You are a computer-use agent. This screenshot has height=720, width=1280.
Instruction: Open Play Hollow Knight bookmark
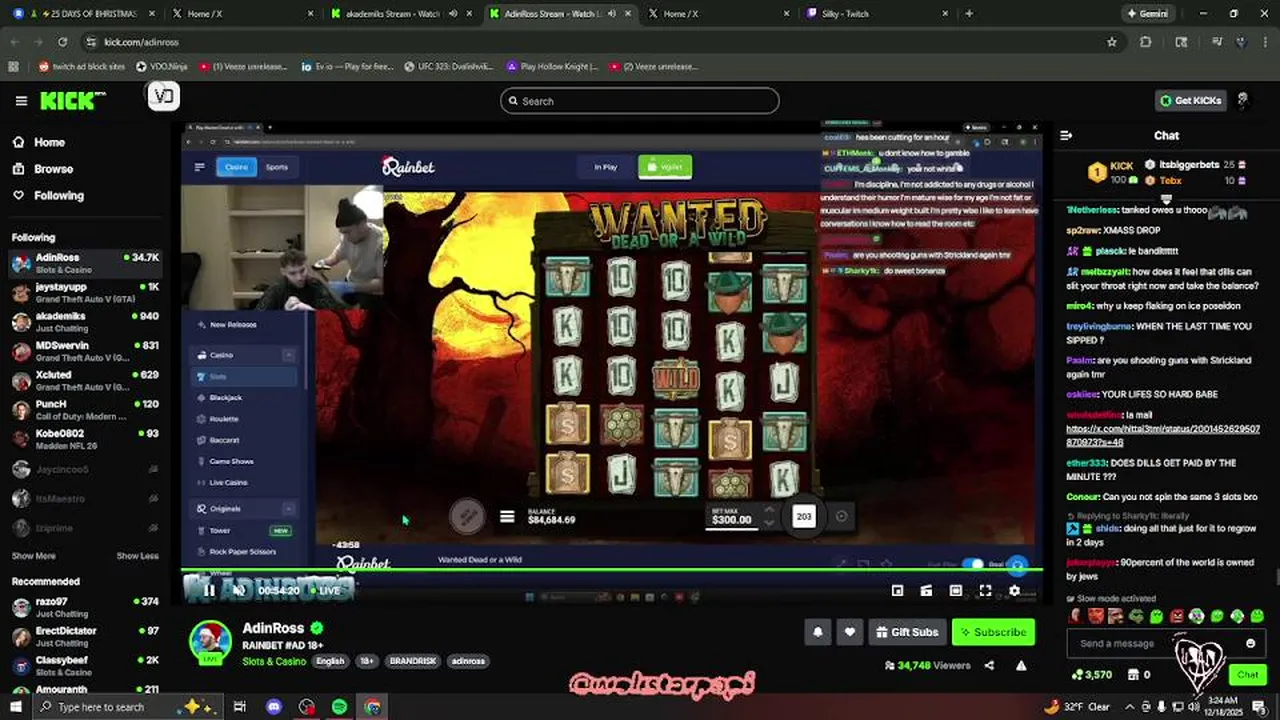(552, 66)
